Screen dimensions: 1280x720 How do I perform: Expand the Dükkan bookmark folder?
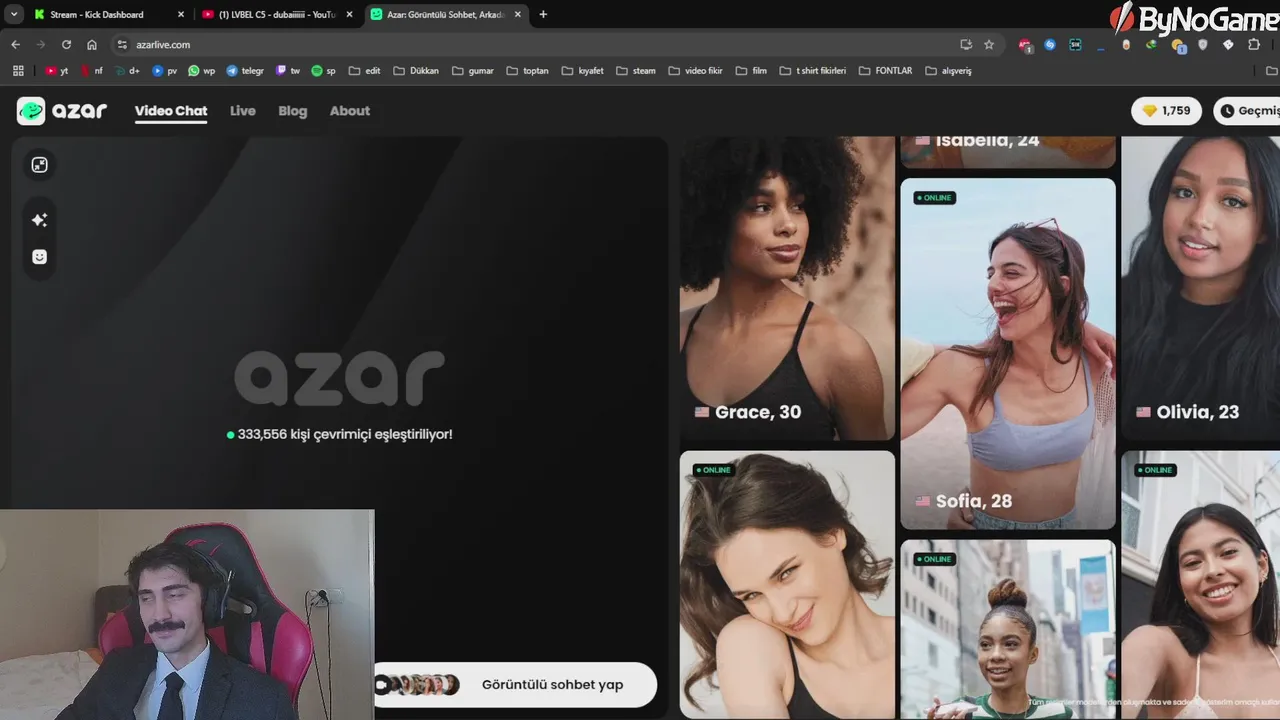pos(416,71)
